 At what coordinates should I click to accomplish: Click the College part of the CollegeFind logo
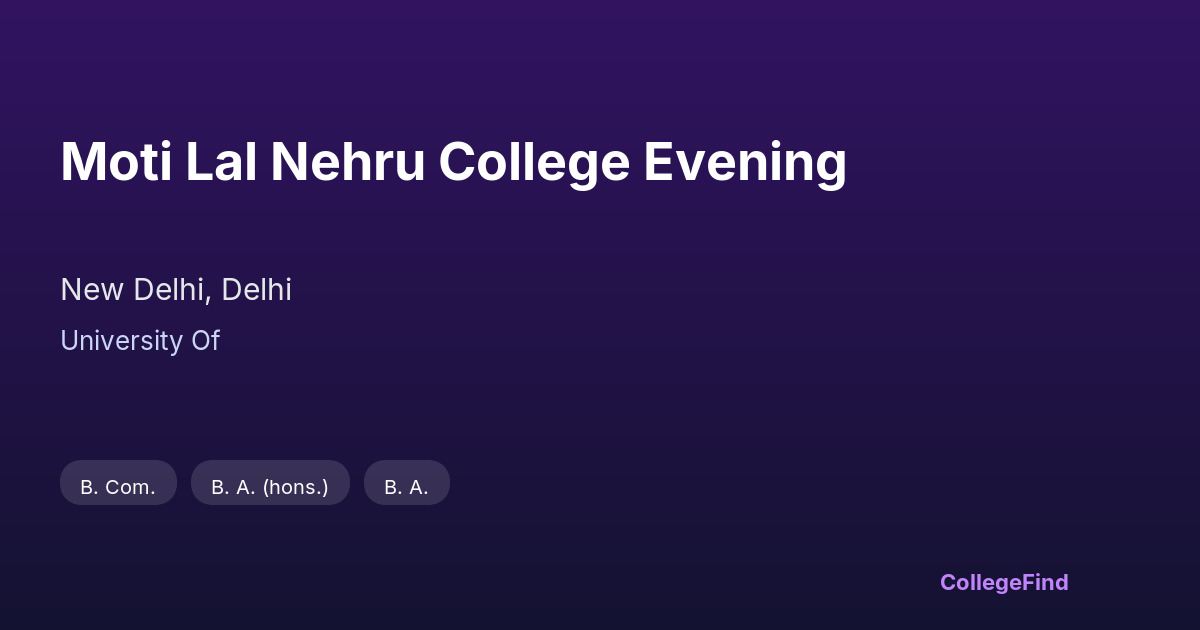[x=980, y=582]
